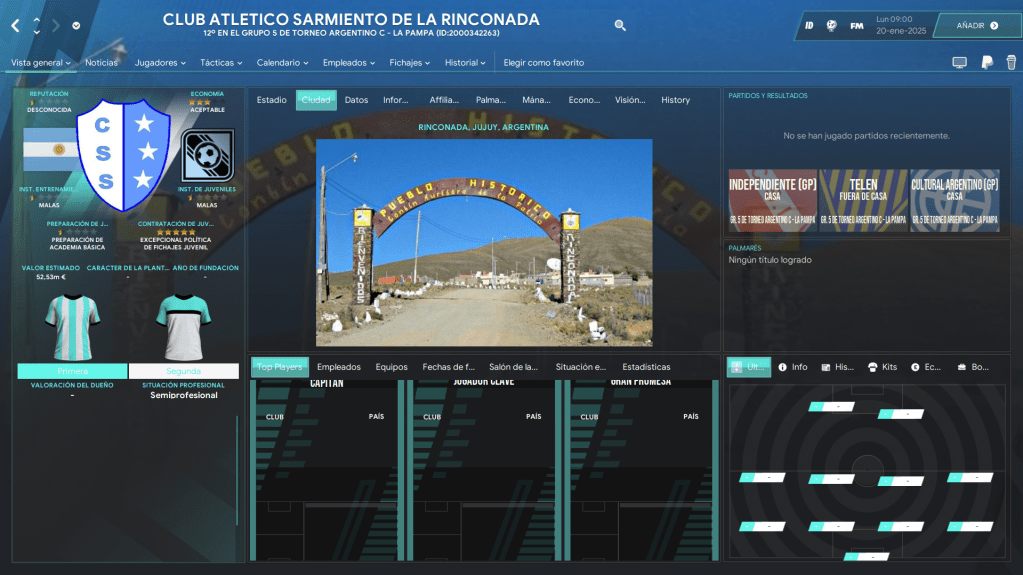This screenshot has height=575, width=1023.
Task: Select the Ciudad view tab
Action: point(316,100)
